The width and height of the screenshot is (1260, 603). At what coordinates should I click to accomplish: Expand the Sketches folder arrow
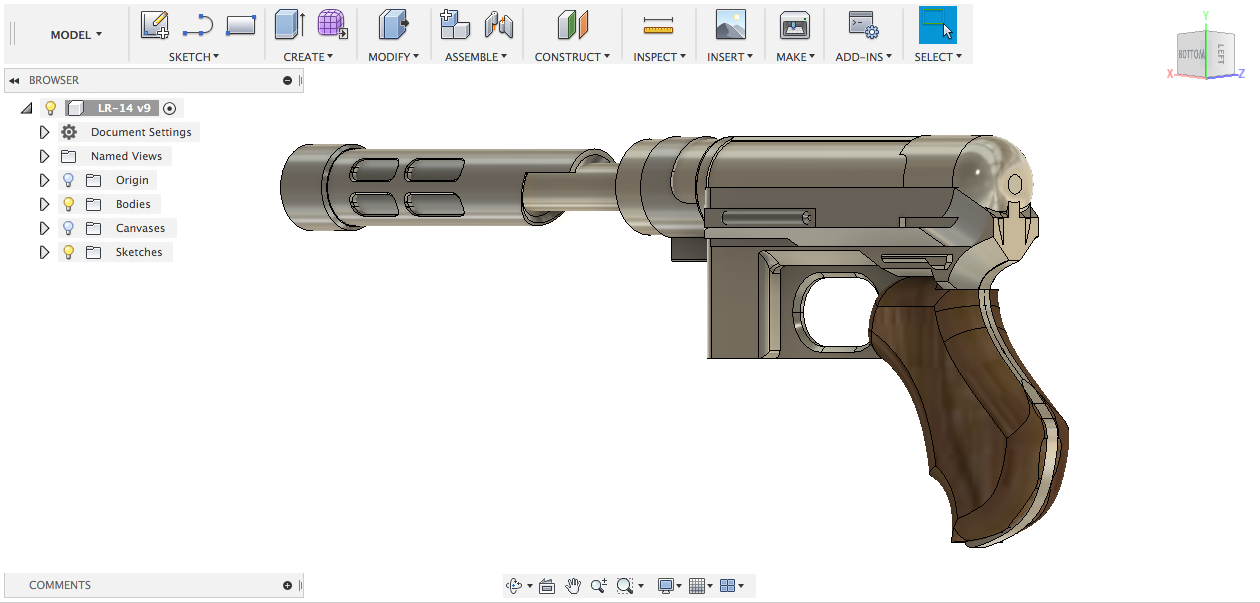(44, 252)
